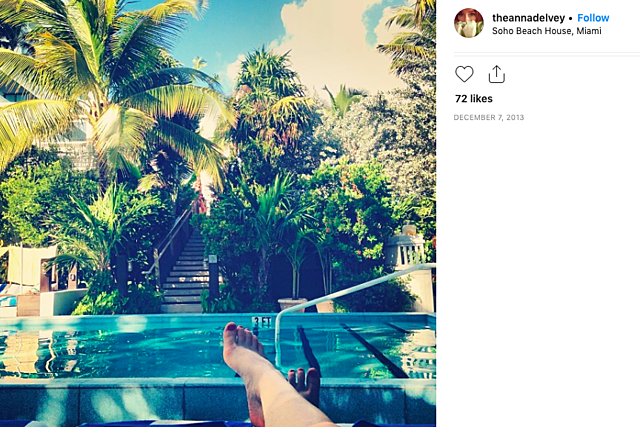The width and height of the screenshot is (640, 427).
Task: Show who liked via 72 likes
Action: (x=473, y=99)
